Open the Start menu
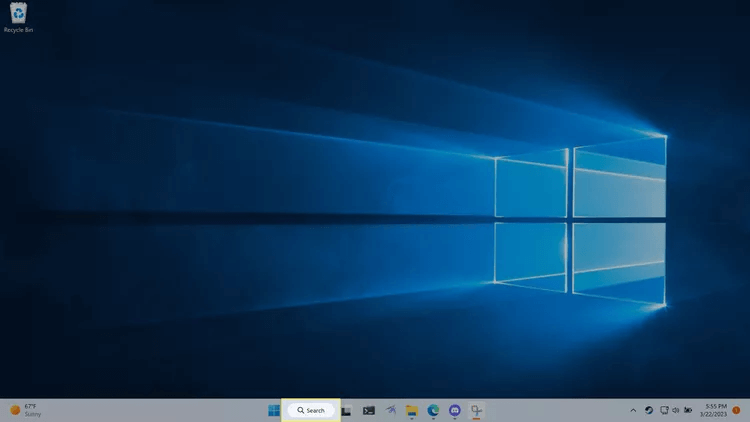Viewport: 750px width, 422px height. click(x=274, y=410)
